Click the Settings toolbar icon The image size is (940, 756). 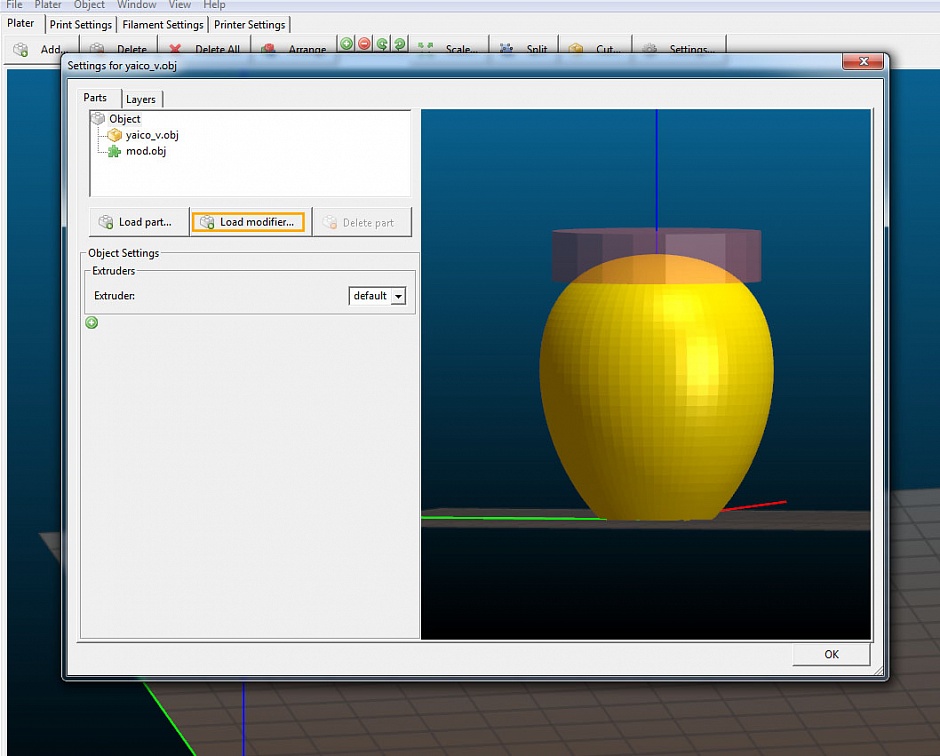coord(679,48)
